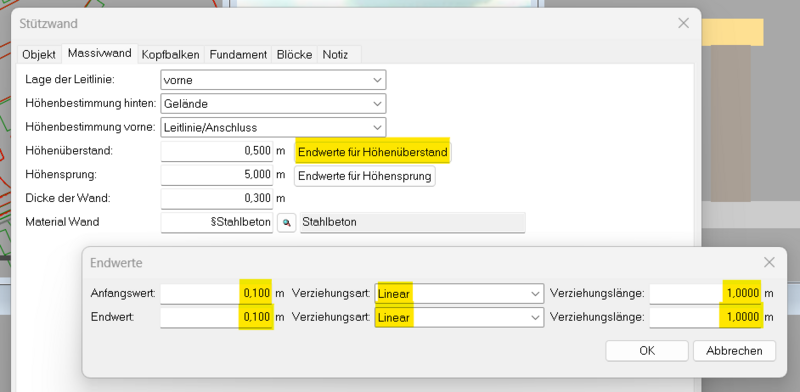The width and height of the screenshot is (800, 392).
Task: Close the Endwerte dialog
Action: point(769,263)
